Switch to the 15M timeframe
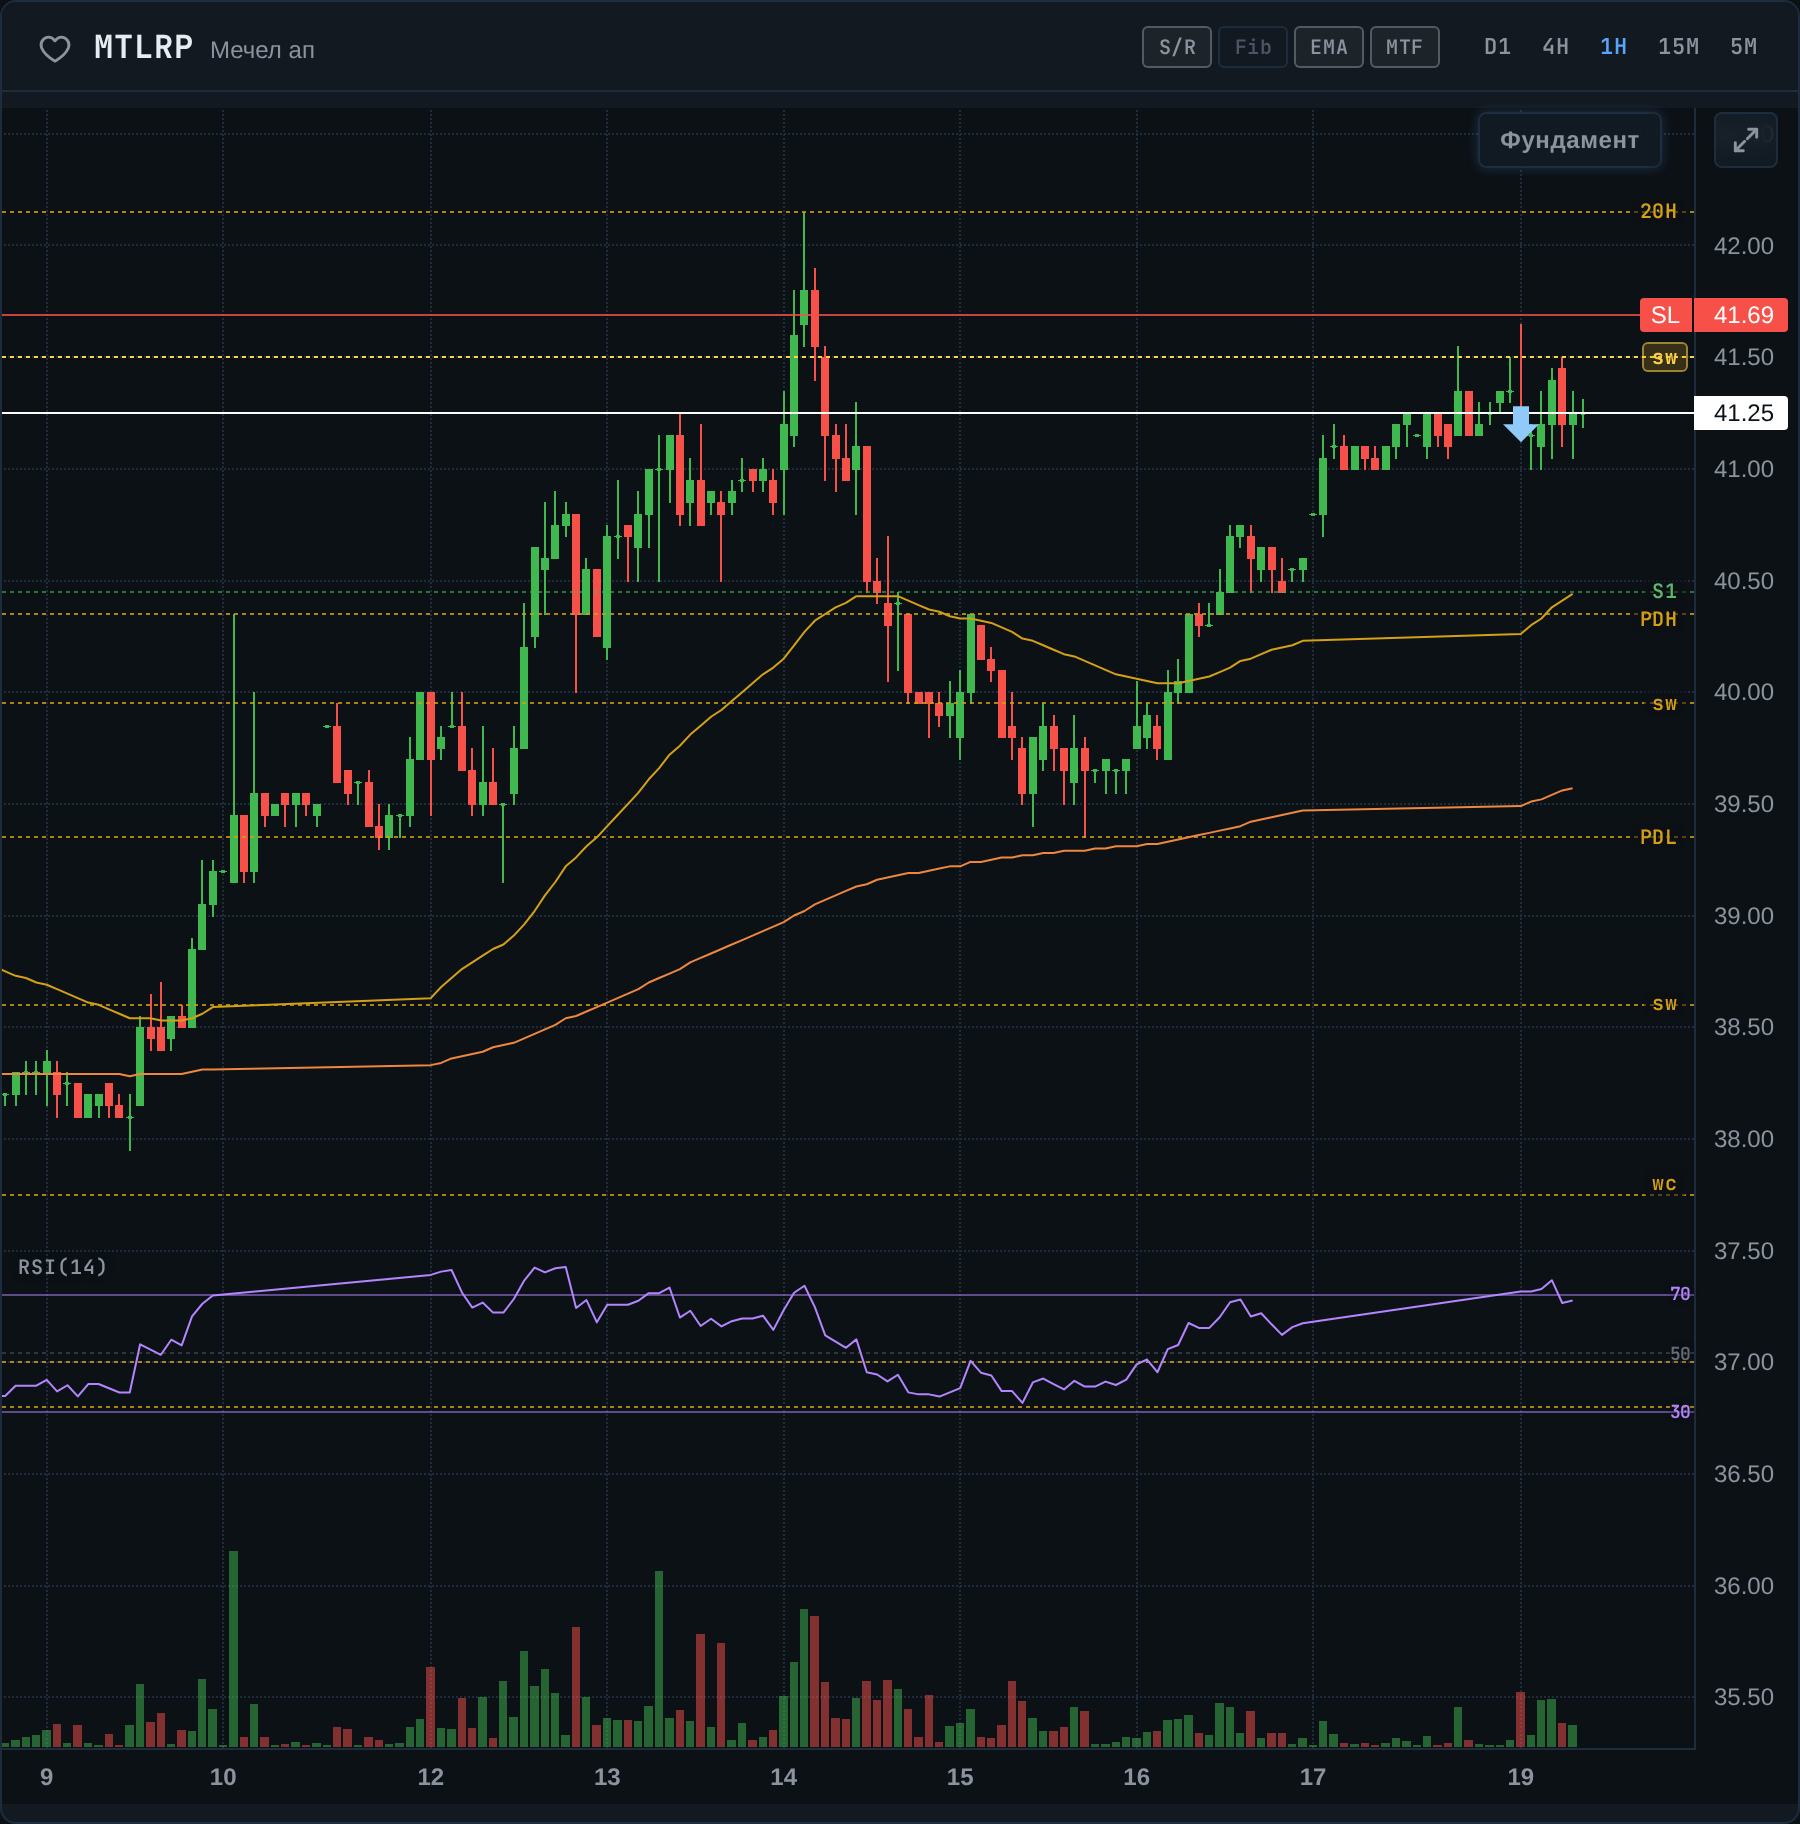This screenshot has height=1824, width=1800. click(1678, 47)
